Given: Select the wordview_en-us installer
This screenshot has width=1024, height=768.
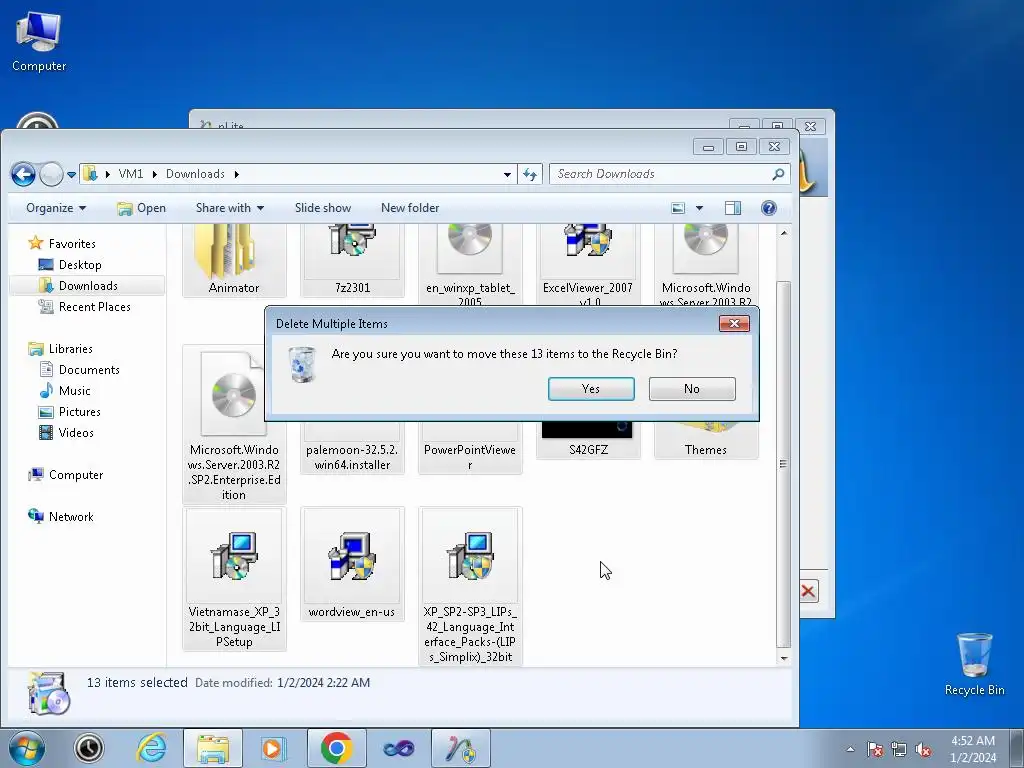Looking at the screenshot, I should [352, 564].
